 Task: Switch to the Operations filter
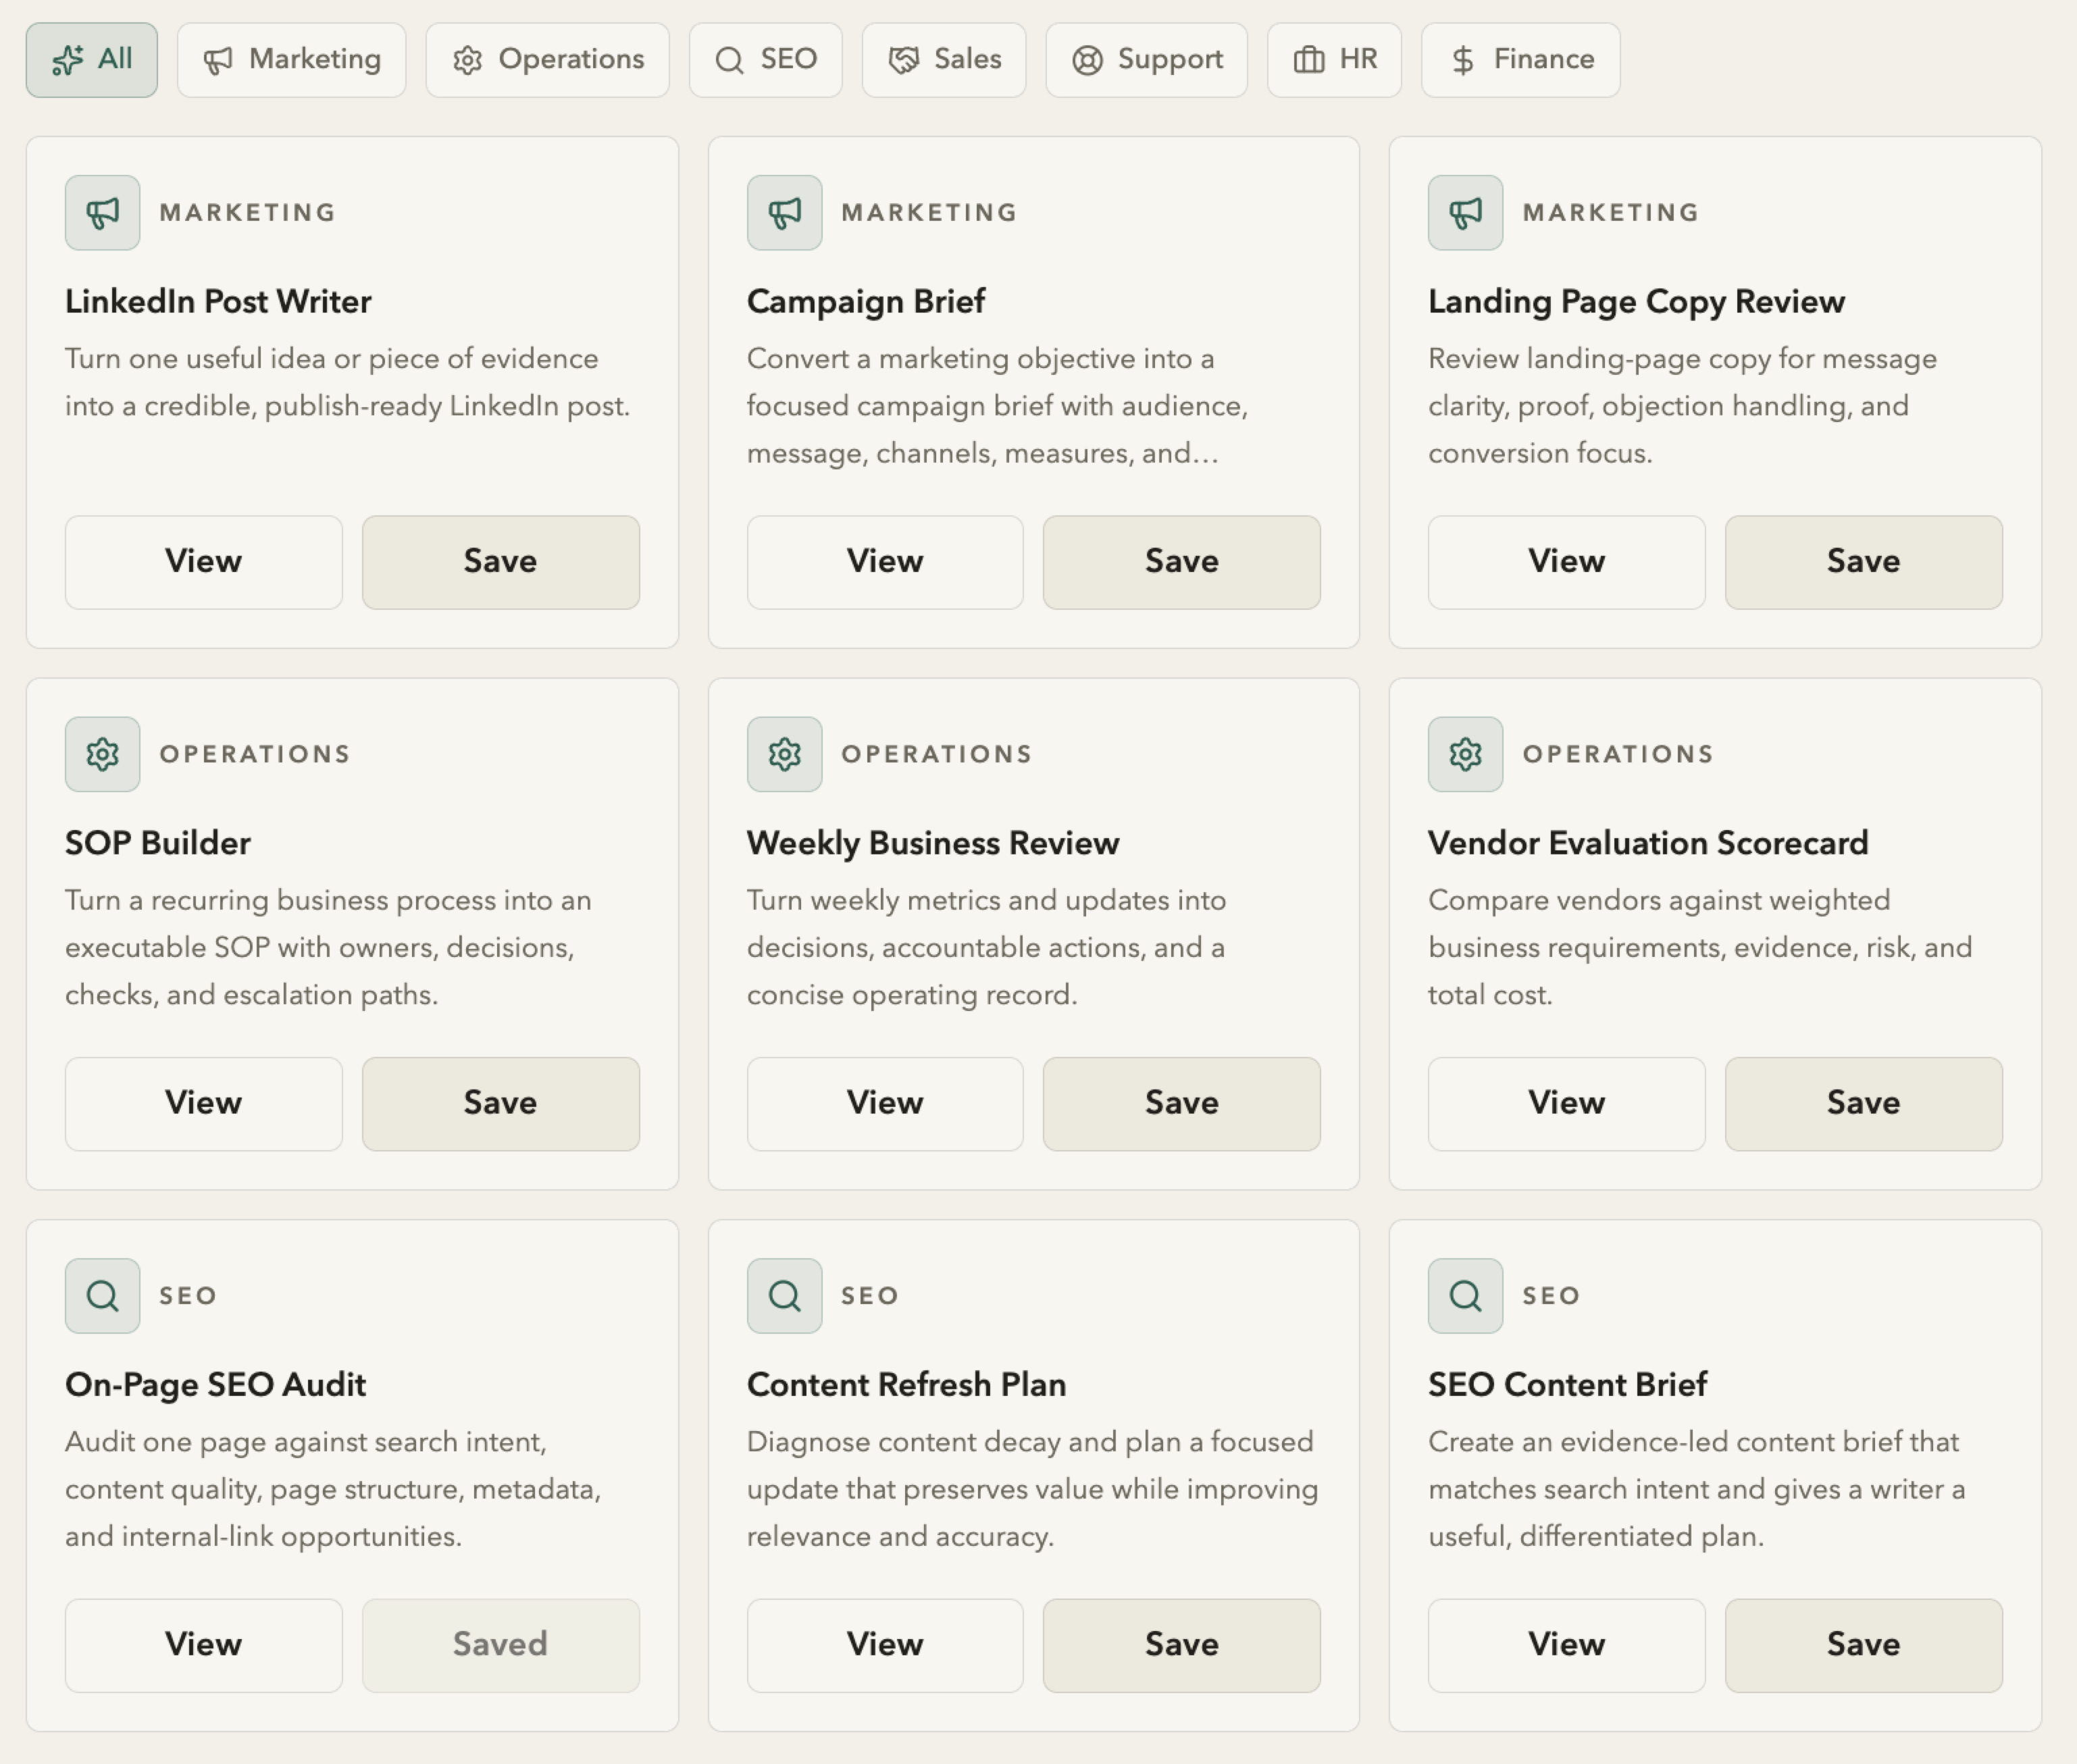tap(547, 60)
